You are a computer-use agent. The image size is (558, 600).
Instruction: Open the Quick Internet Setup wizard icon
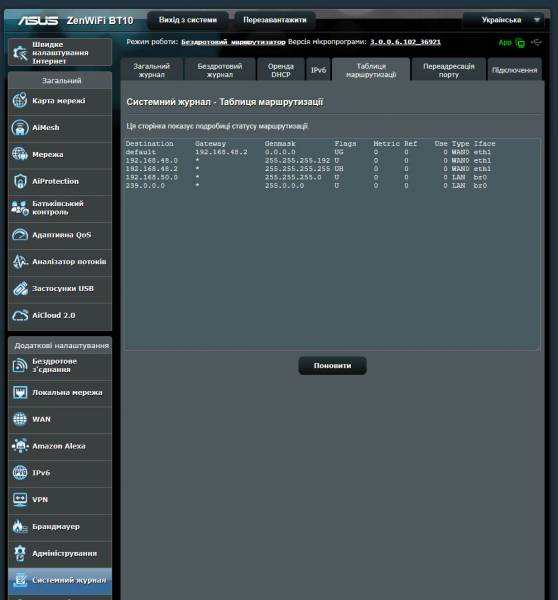20,52
